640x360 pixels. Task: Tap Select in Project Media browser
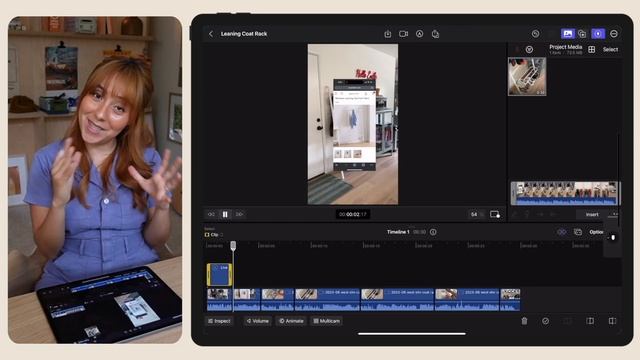click(x=610, y=49)
